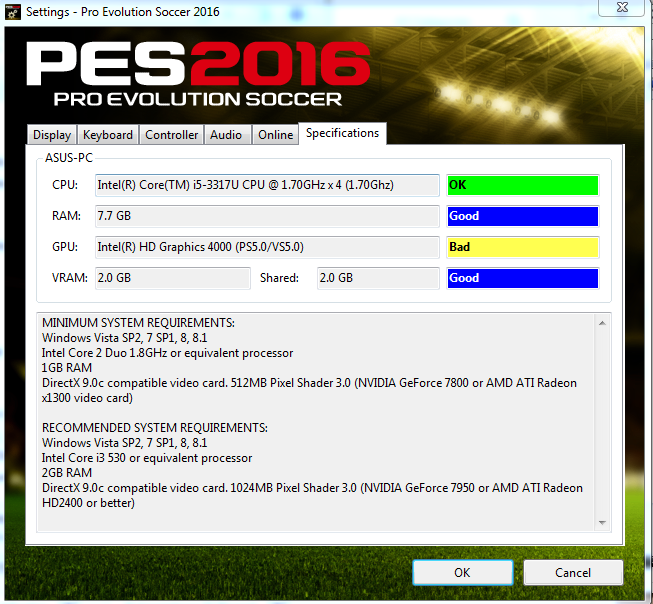
Task: Click the '1GB RAM' line
Action: pyautogui.click(x=67, y=368)
